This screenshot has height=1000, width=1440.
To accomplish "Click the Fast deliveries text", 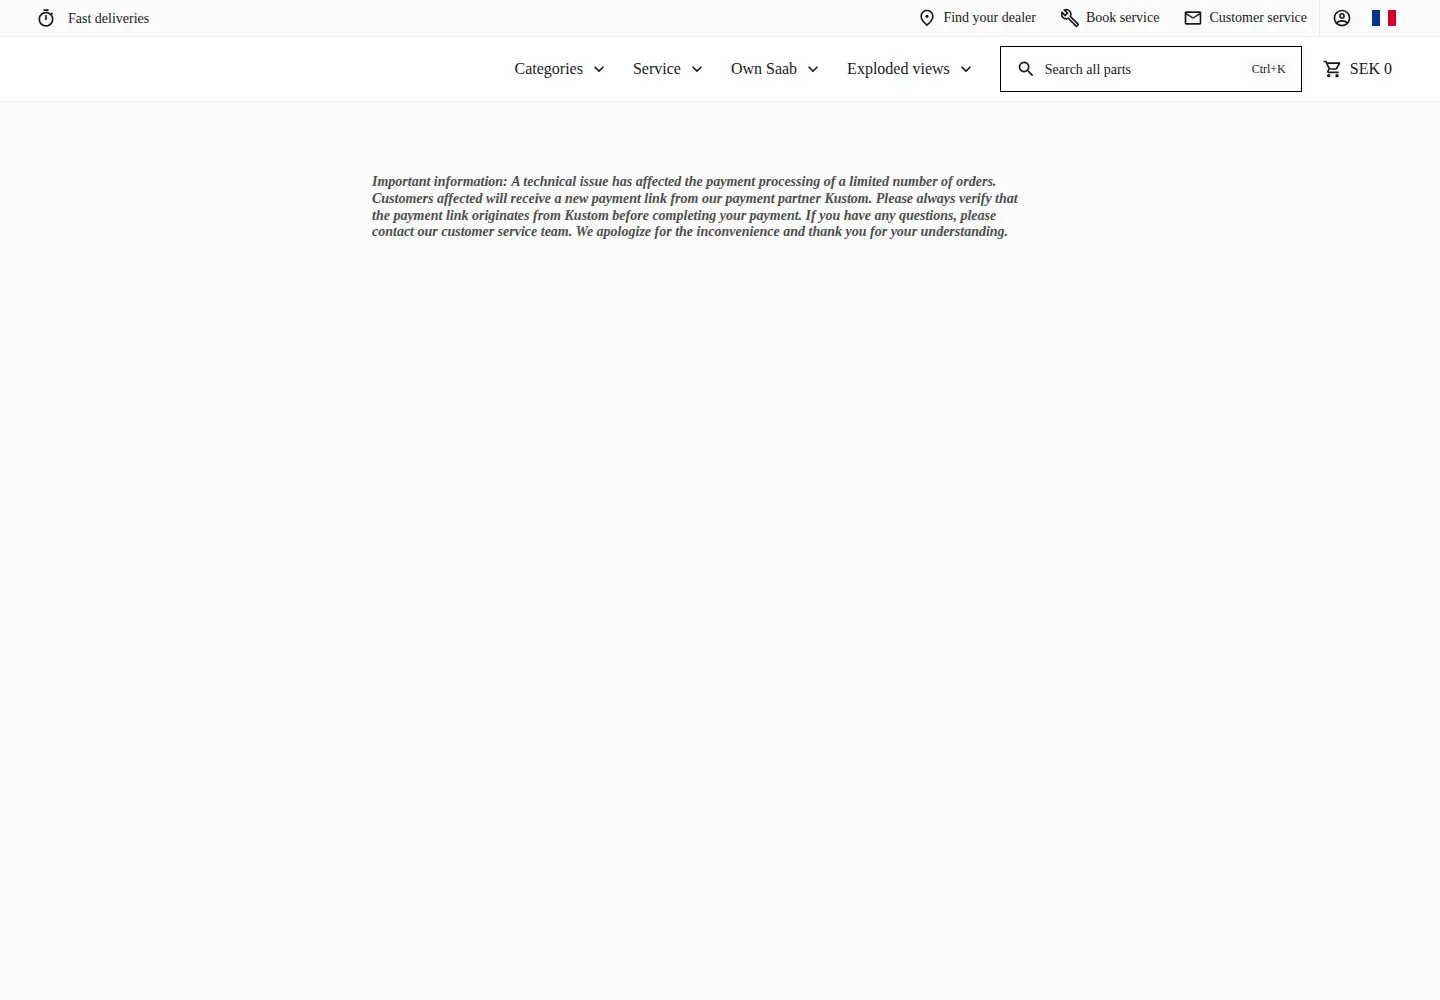I will 109,18.
